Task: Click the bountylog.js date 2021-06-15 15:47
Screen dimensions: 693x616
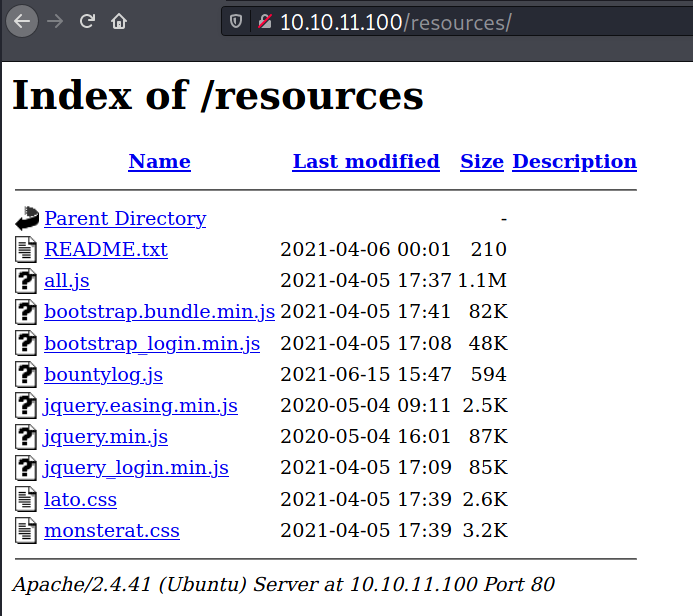Action: [366, 374]
